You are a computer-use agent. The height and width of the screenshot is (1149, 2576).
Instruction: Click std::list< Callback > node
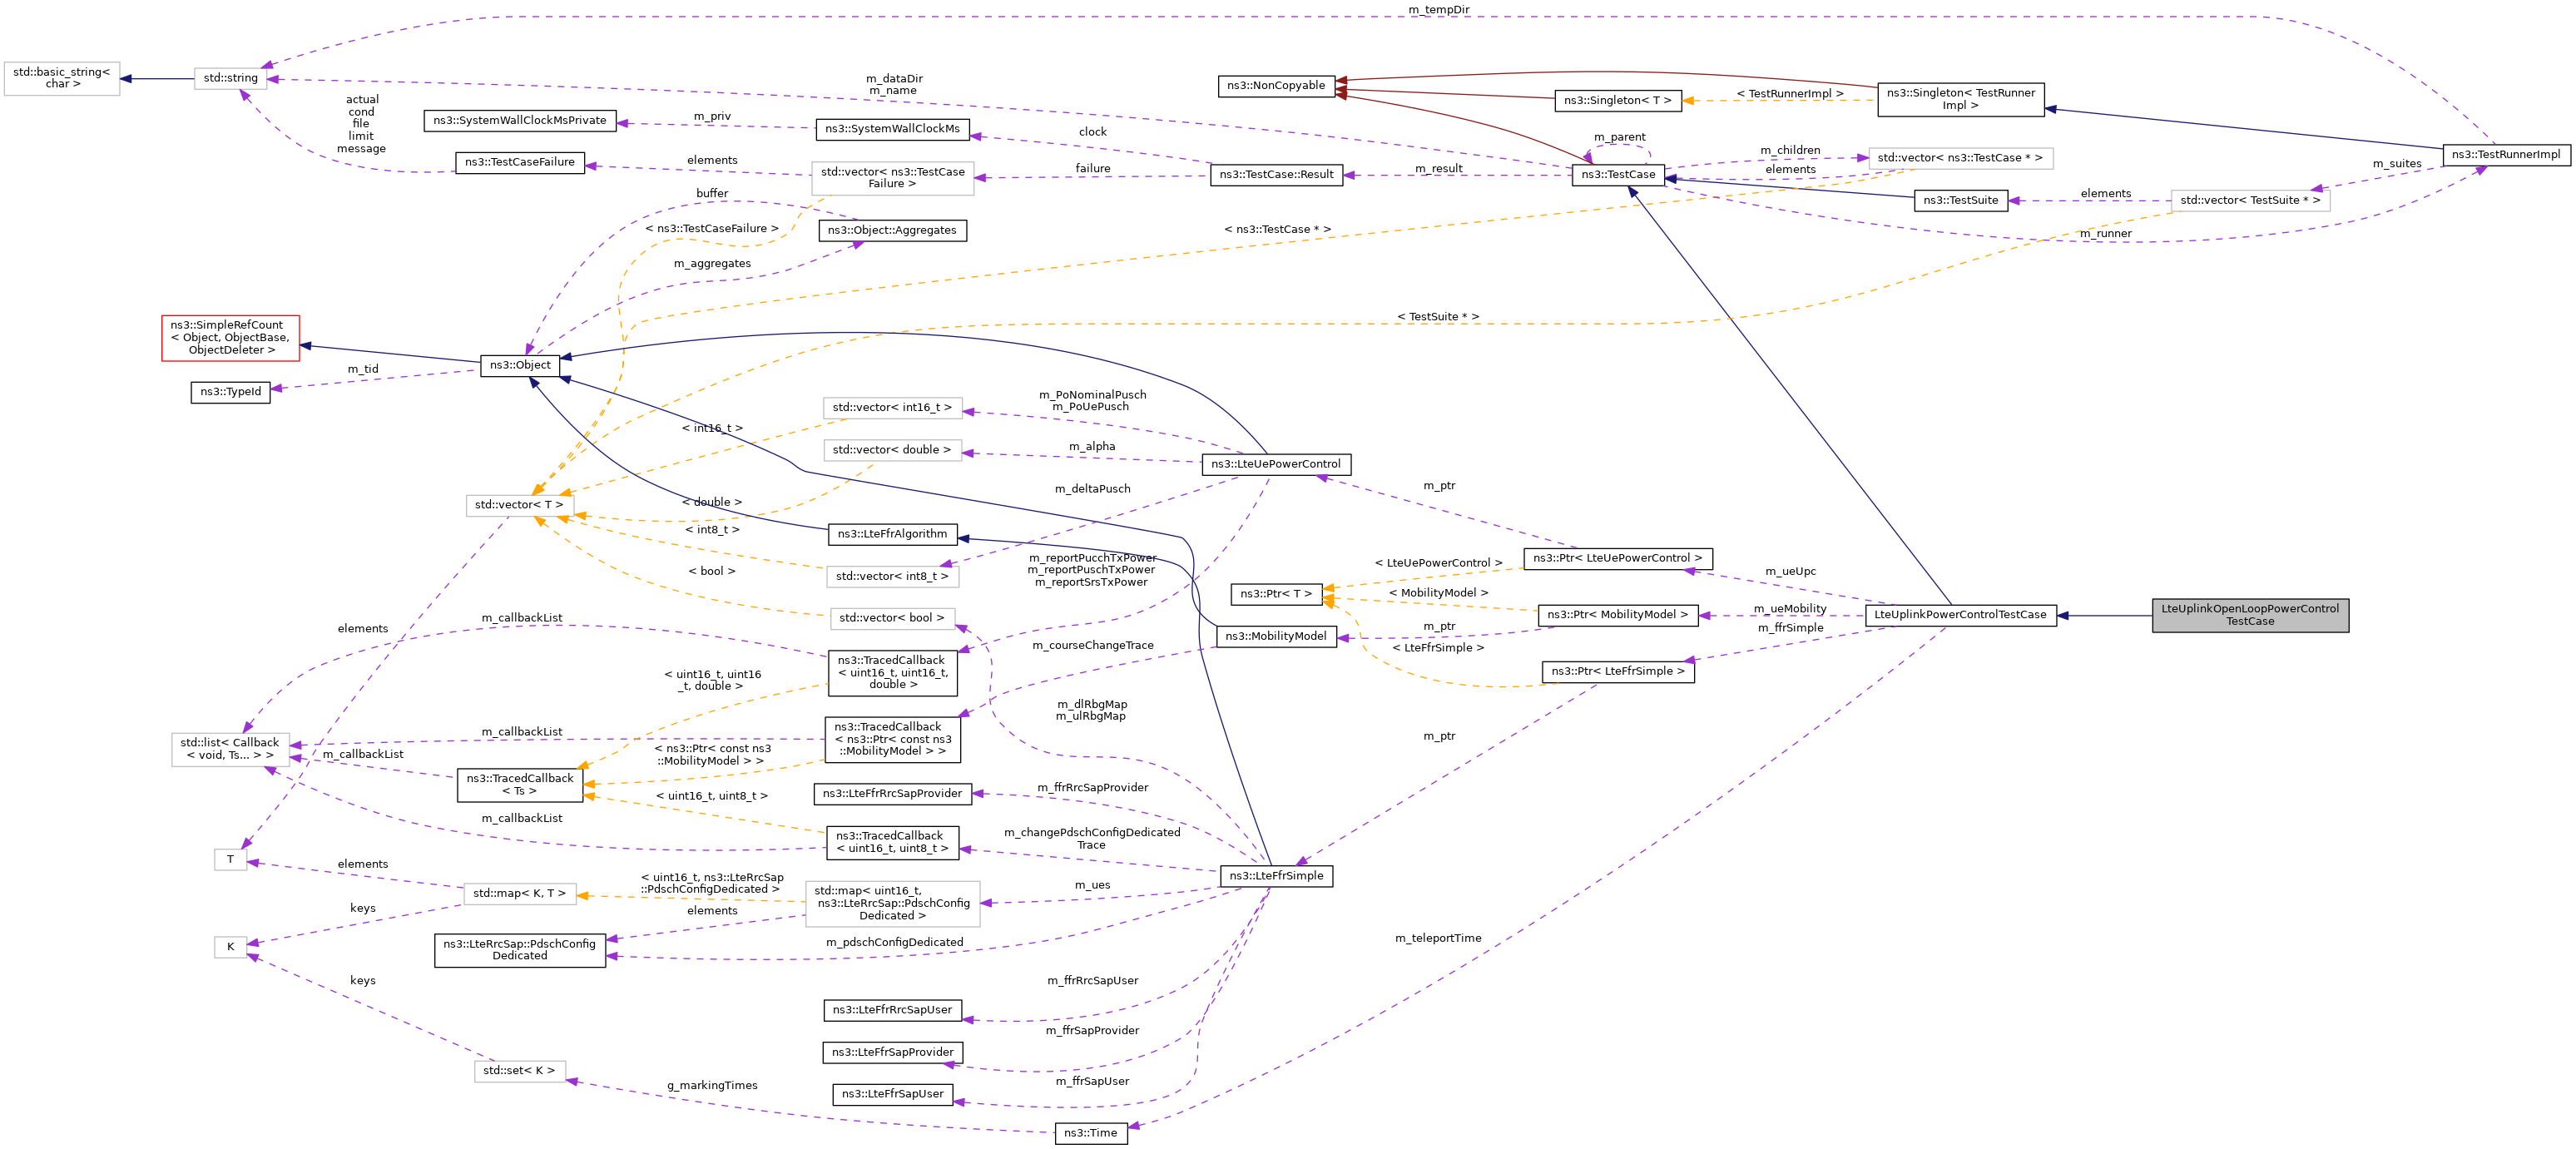230,749
